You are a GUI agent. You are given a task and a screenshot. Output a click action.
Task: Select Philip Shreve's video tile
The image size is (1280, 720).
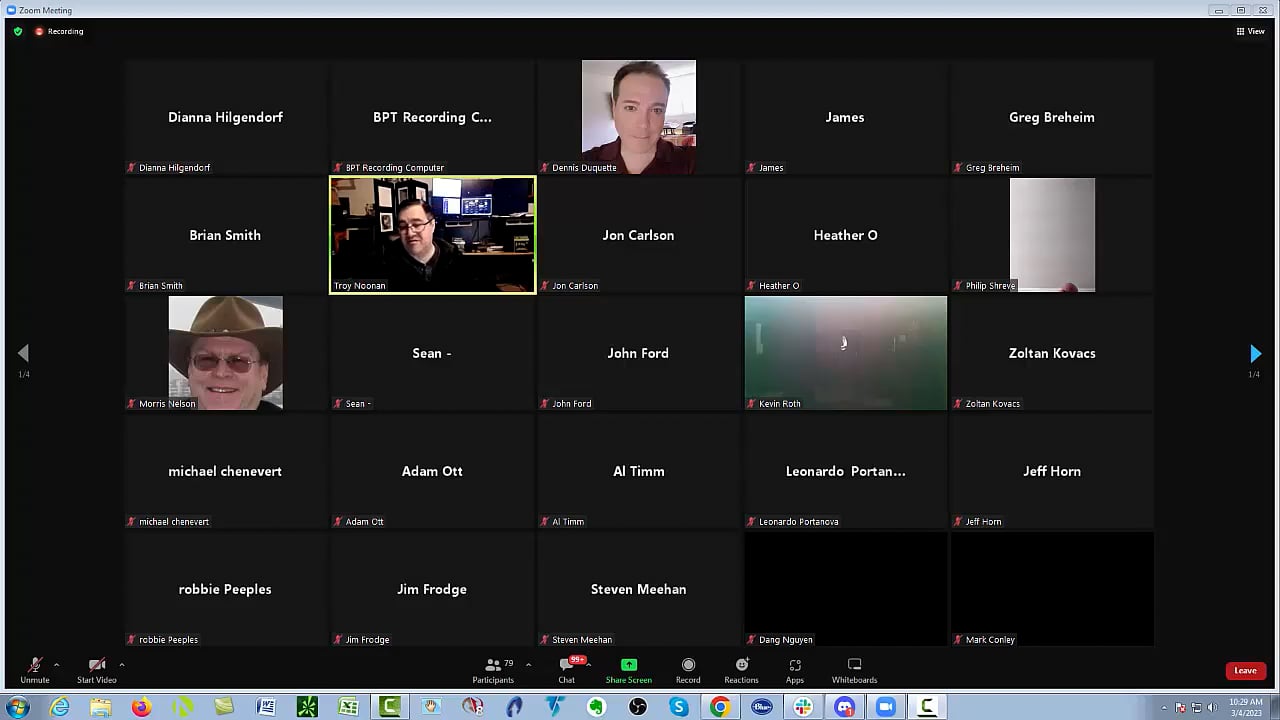click(1052, 235)
